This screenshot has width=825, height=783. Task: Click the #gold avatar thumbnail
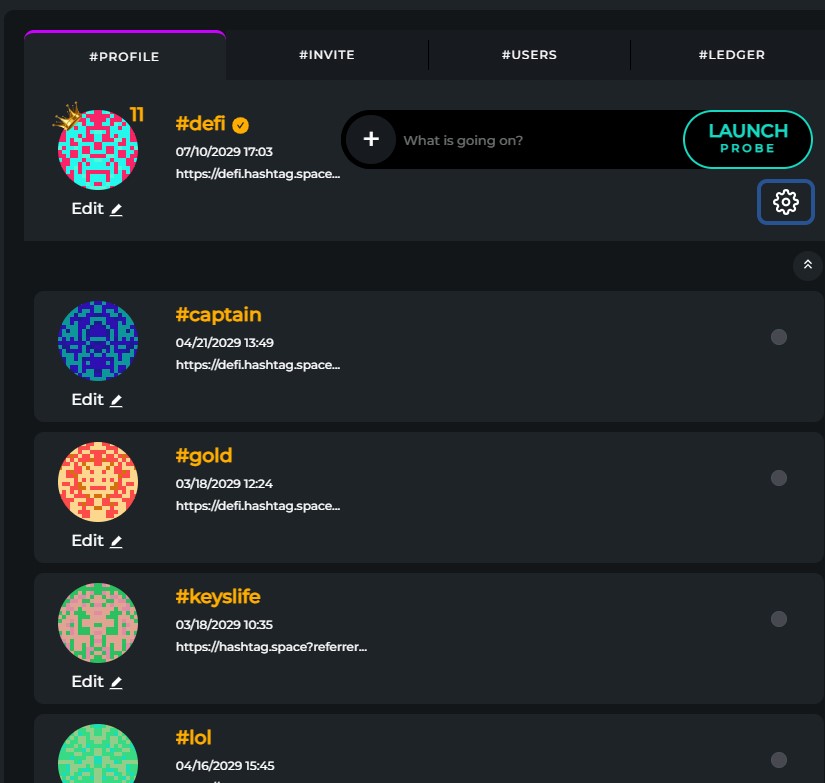(x=98, y=482)
